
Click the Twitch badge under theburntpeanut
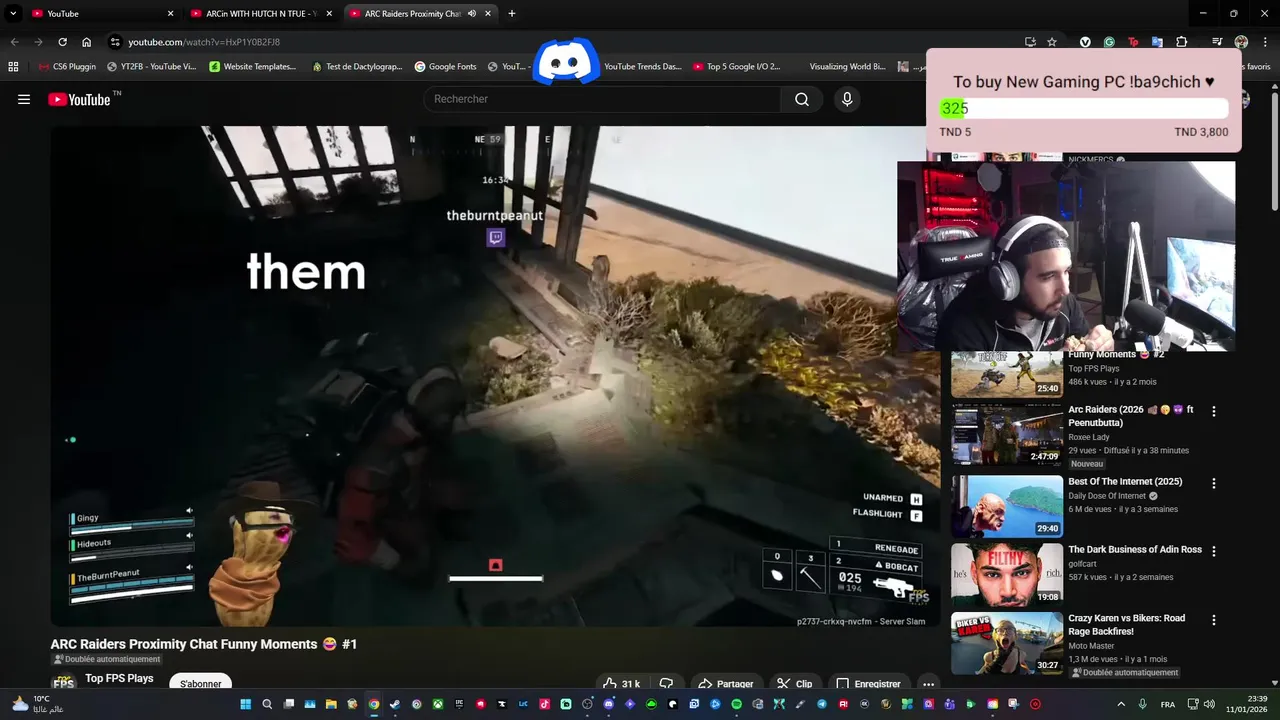point(495,237)
